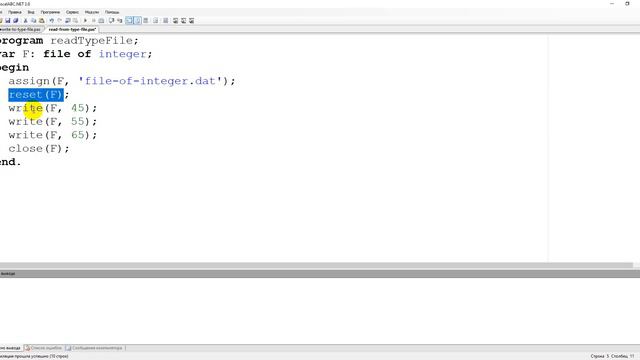The image size is (640, 360).
Task: Save the file with the floppy icon
Action: [x=7, y=20]
